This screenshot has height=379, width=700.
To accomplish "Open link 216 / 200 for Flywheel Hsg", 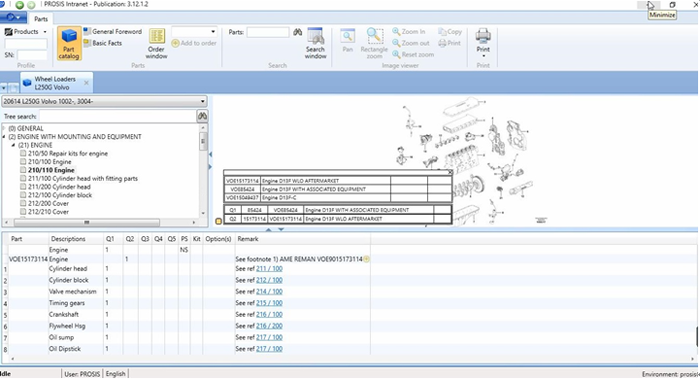I will [x=269, y=326].
